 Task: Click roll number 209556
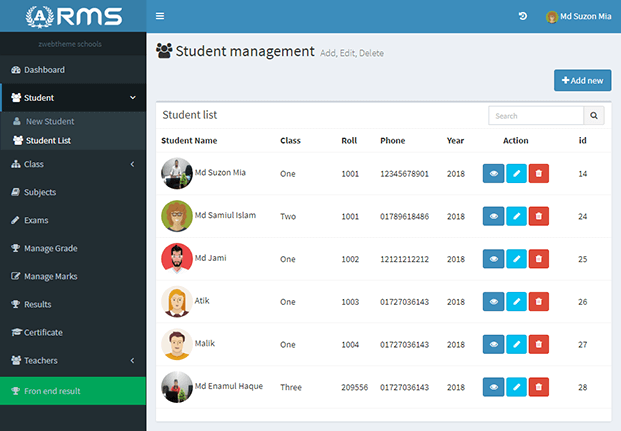tap(354, 387)
